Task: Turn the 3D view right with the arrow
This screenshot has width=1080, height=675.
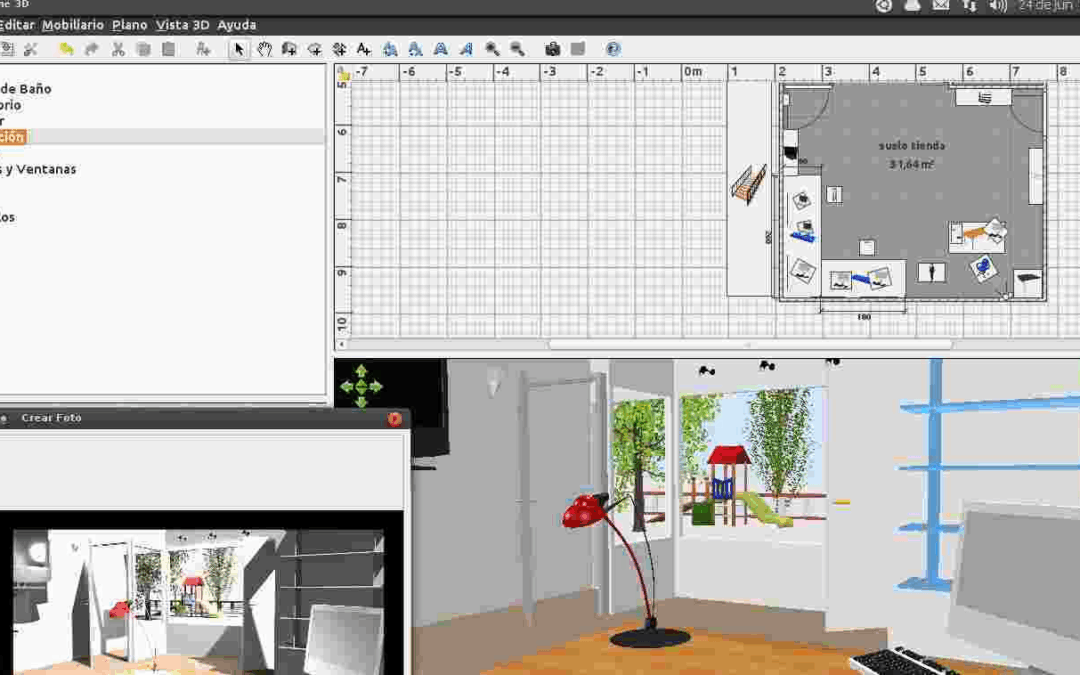Action: click(376, 386)
